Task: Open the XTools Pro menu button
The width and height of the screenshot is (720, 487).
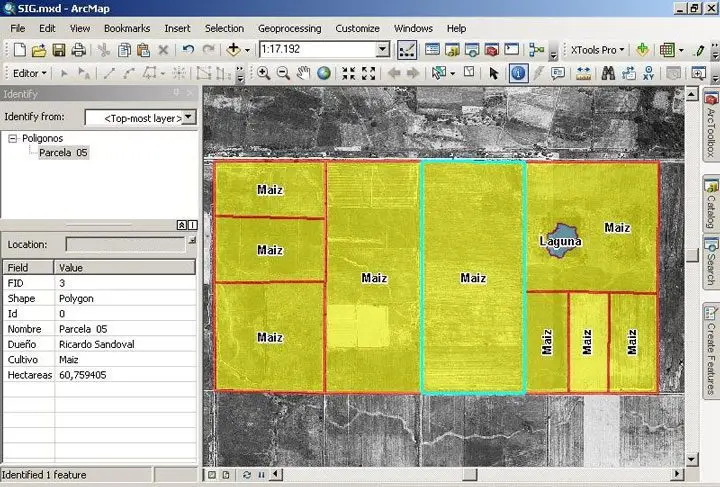Action: coord(596,49)
